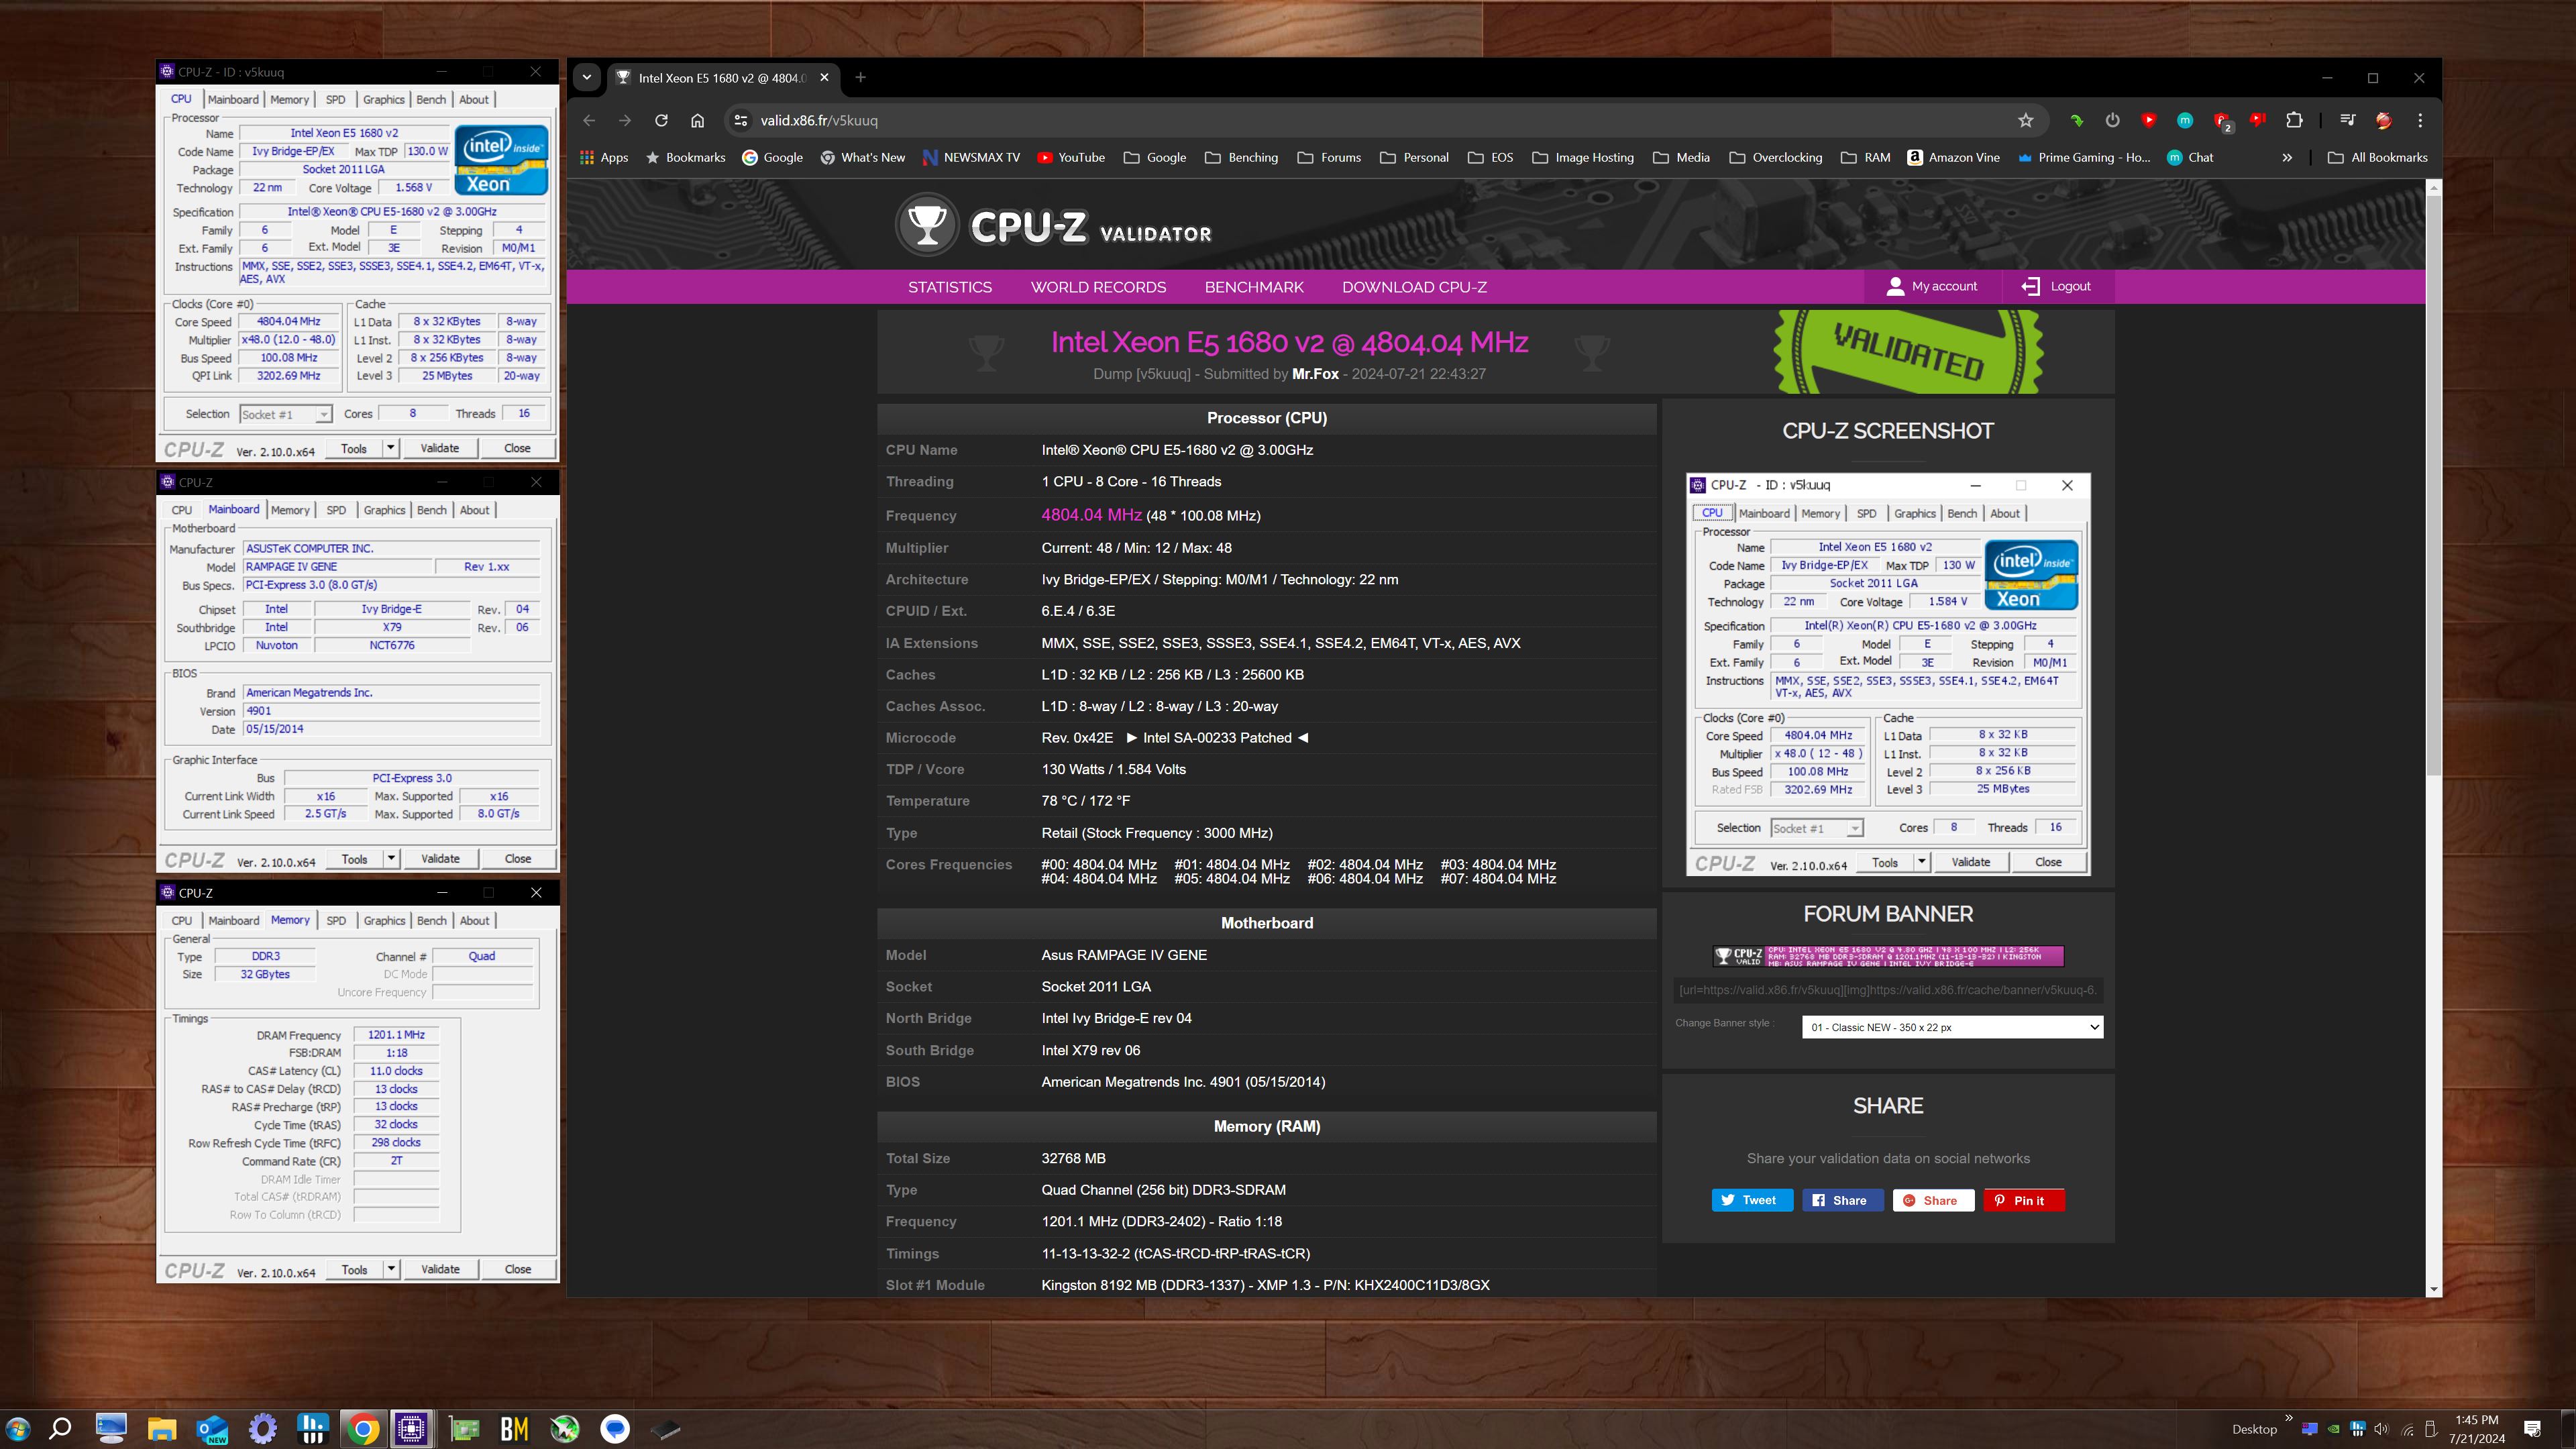
Task: Open taskbar search magnifier
Action: [x=60, y=1428]
